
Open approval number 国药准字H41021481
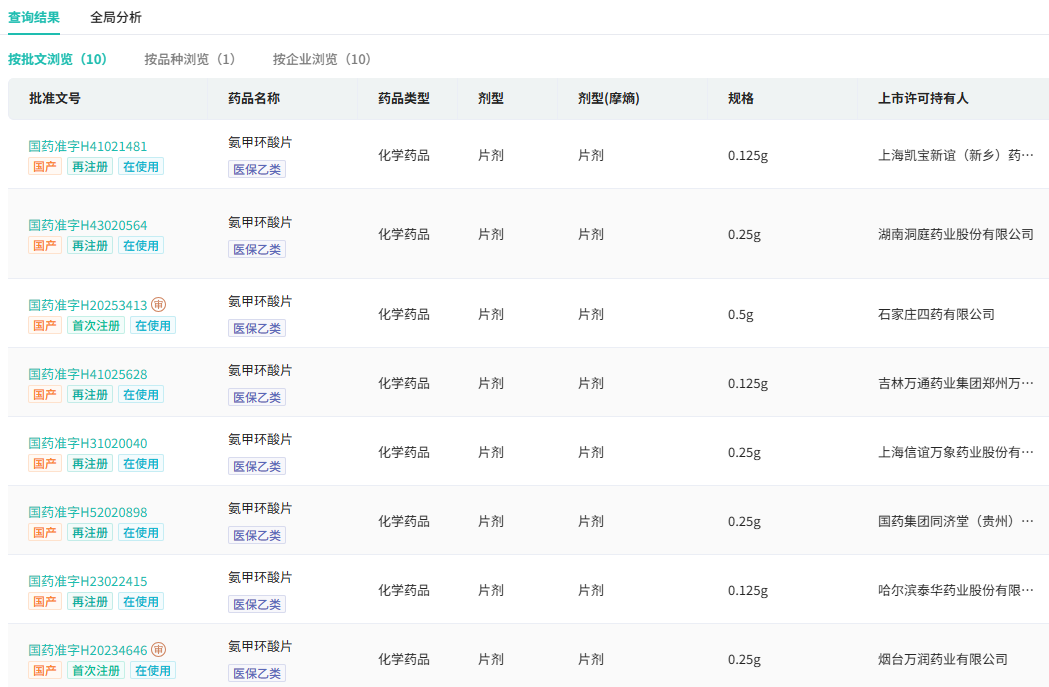pos(88,147)
